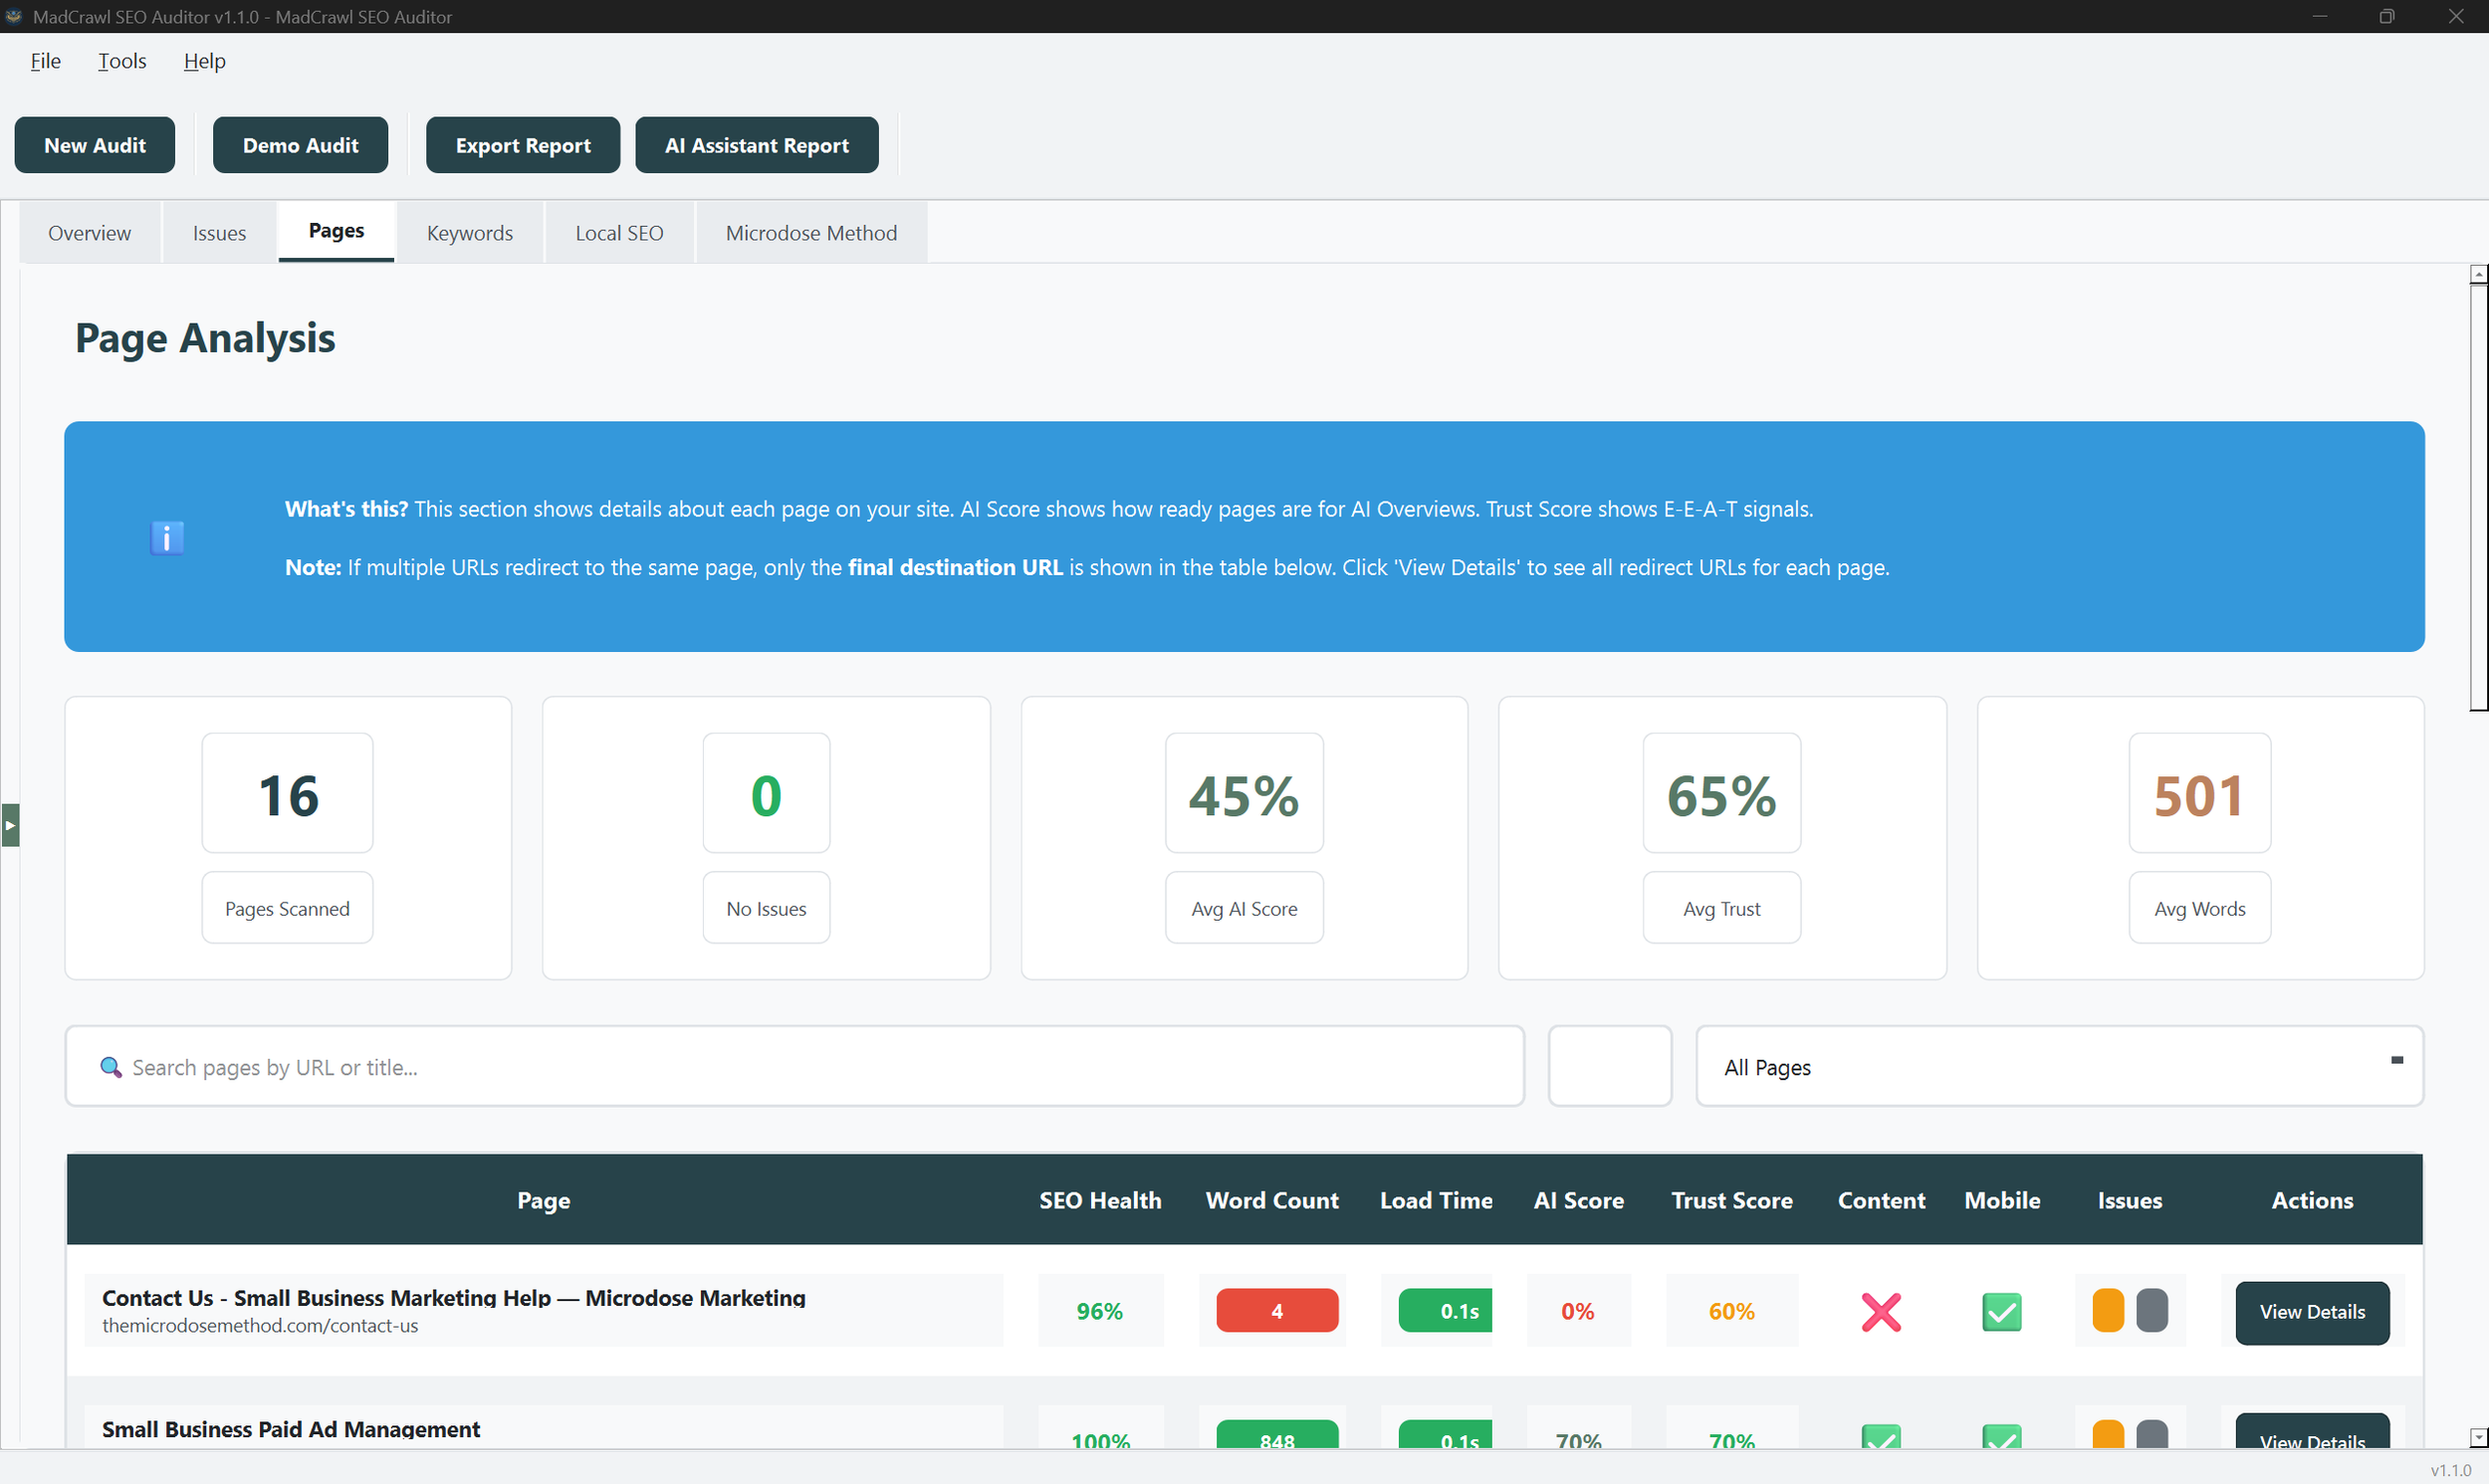
Task: Switch to the Keywords tab
Action: click(469, 232)
